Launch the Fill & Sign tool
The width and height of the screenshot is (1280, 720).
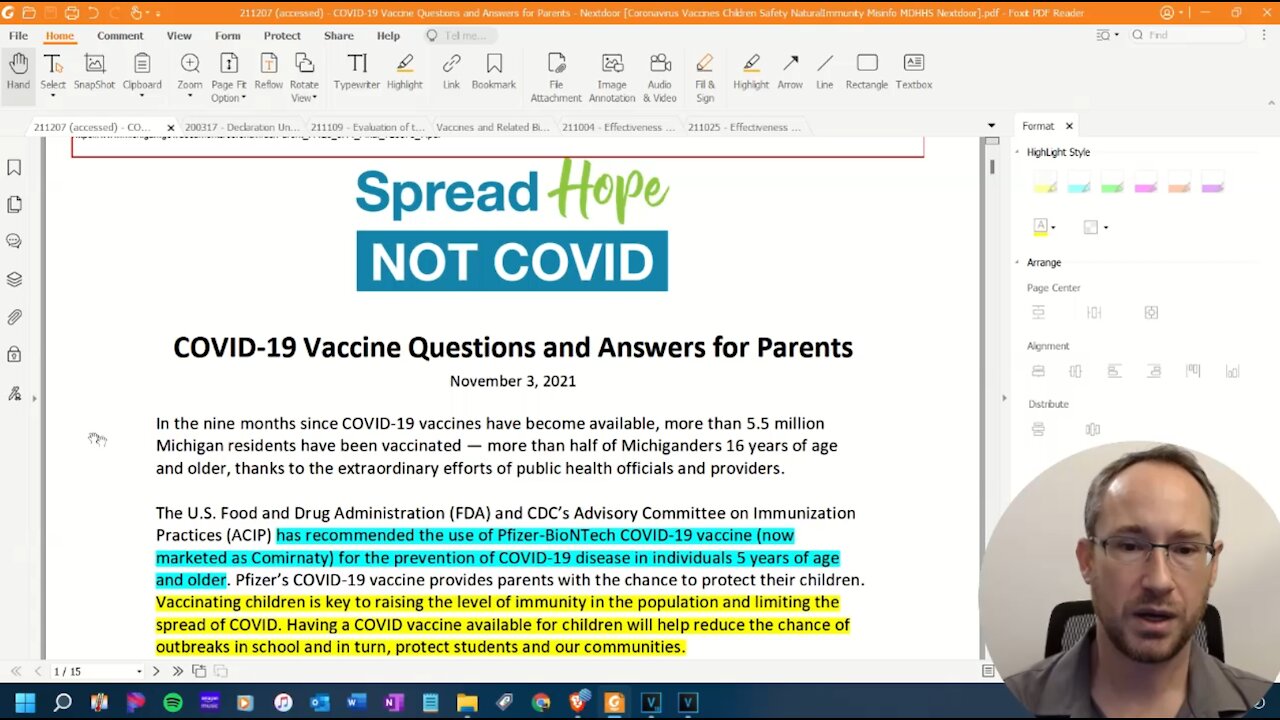pos(705,78)
